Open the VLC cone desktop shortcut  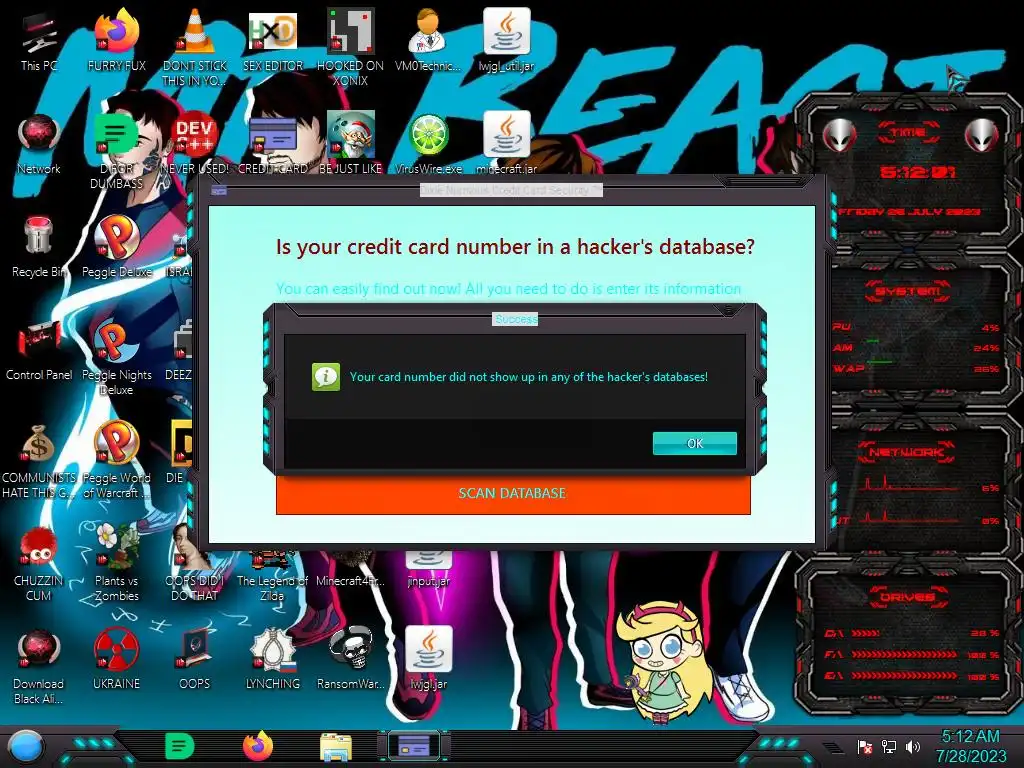click(195, 47)
